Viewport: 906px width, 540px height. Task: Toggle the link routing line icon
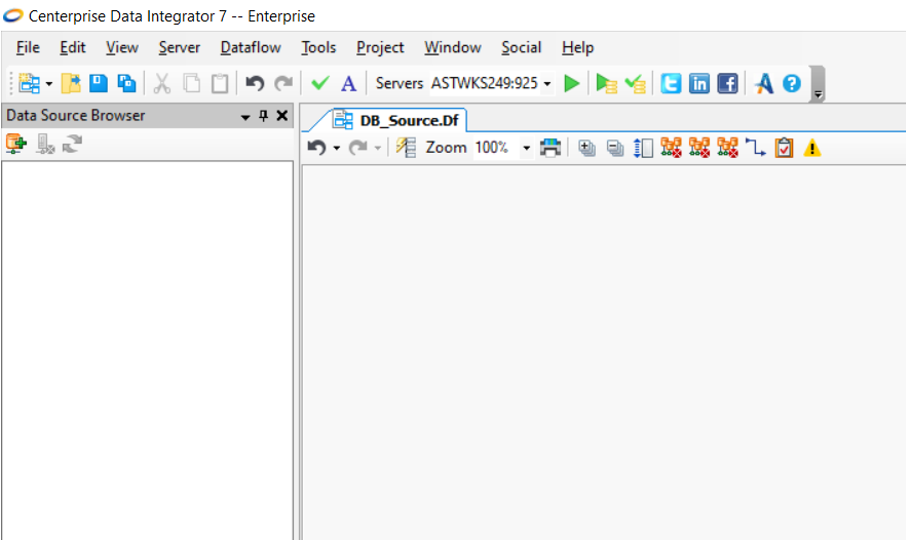(755, 148)
